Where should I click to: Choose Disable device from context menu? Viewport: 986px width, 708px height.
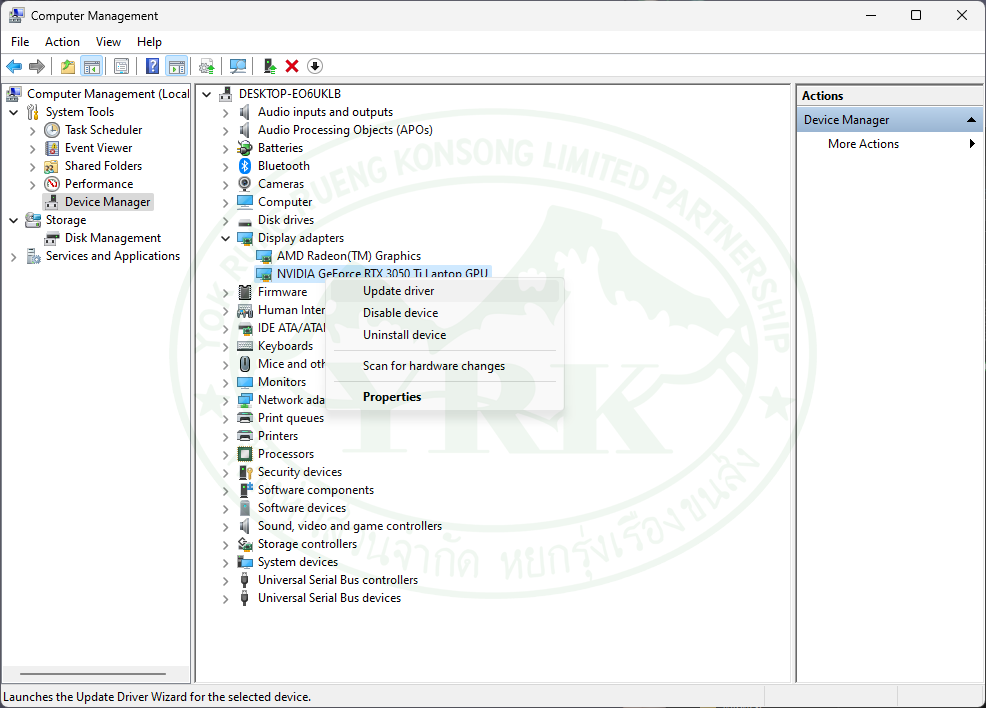pos(445,313)
